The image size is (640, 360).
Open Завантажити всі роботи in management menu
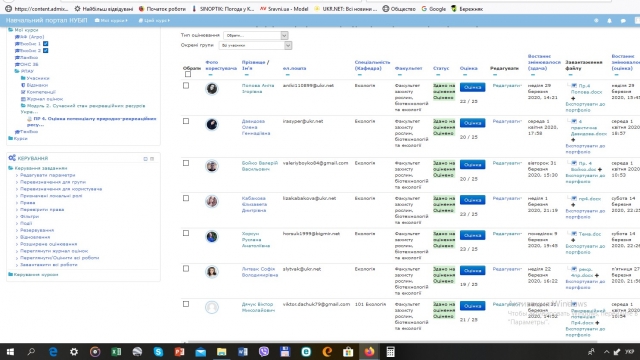click(49, 265)
